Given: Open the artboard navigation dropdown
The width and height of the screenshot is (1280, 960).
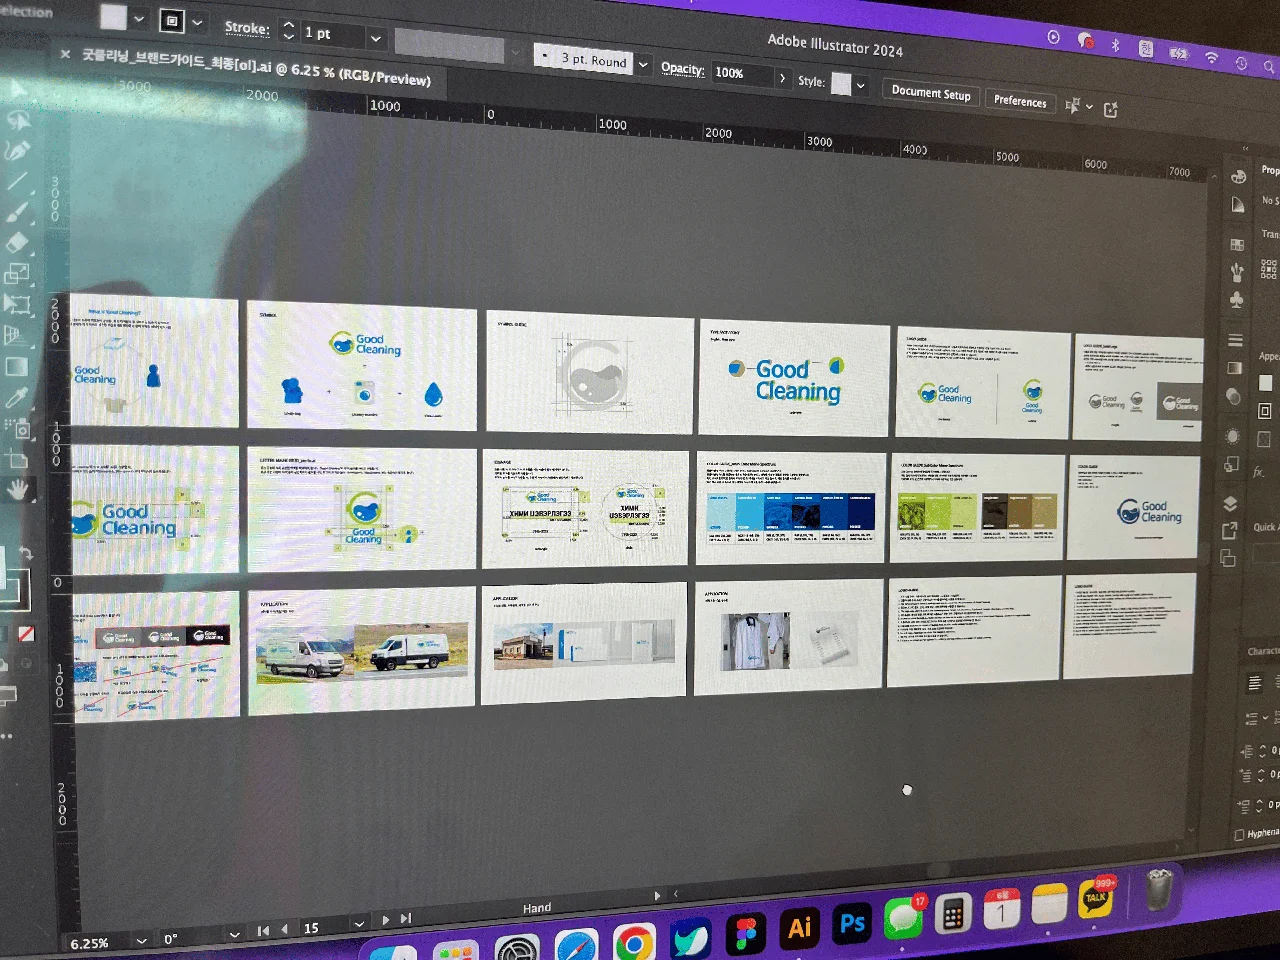Looking at the screenshot, I should [358, 924].
